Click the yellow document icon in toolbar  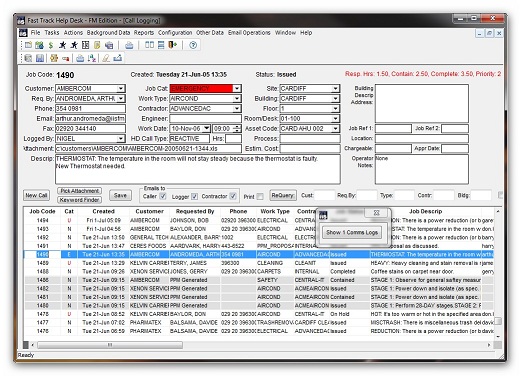click(97, 45)
